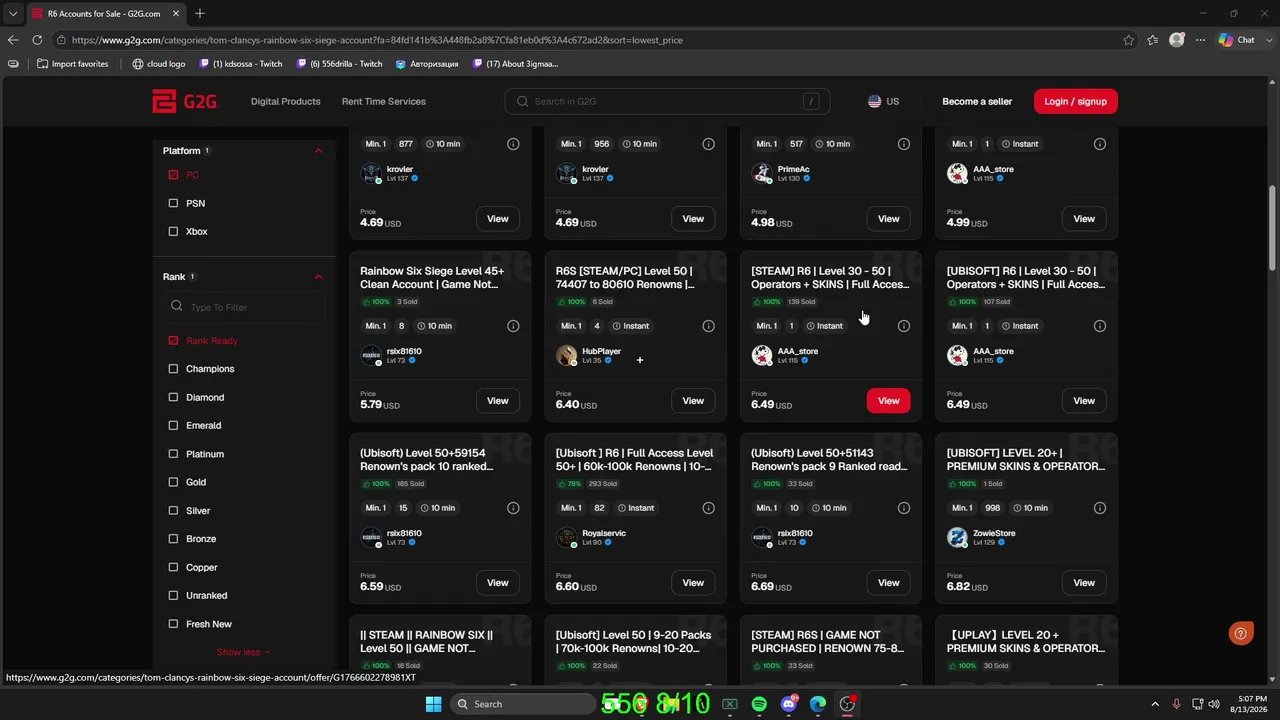Select the R6 Accounts for Sale browser tab
The height and width of the screenshot is (720, 1280).
[105, 14]
